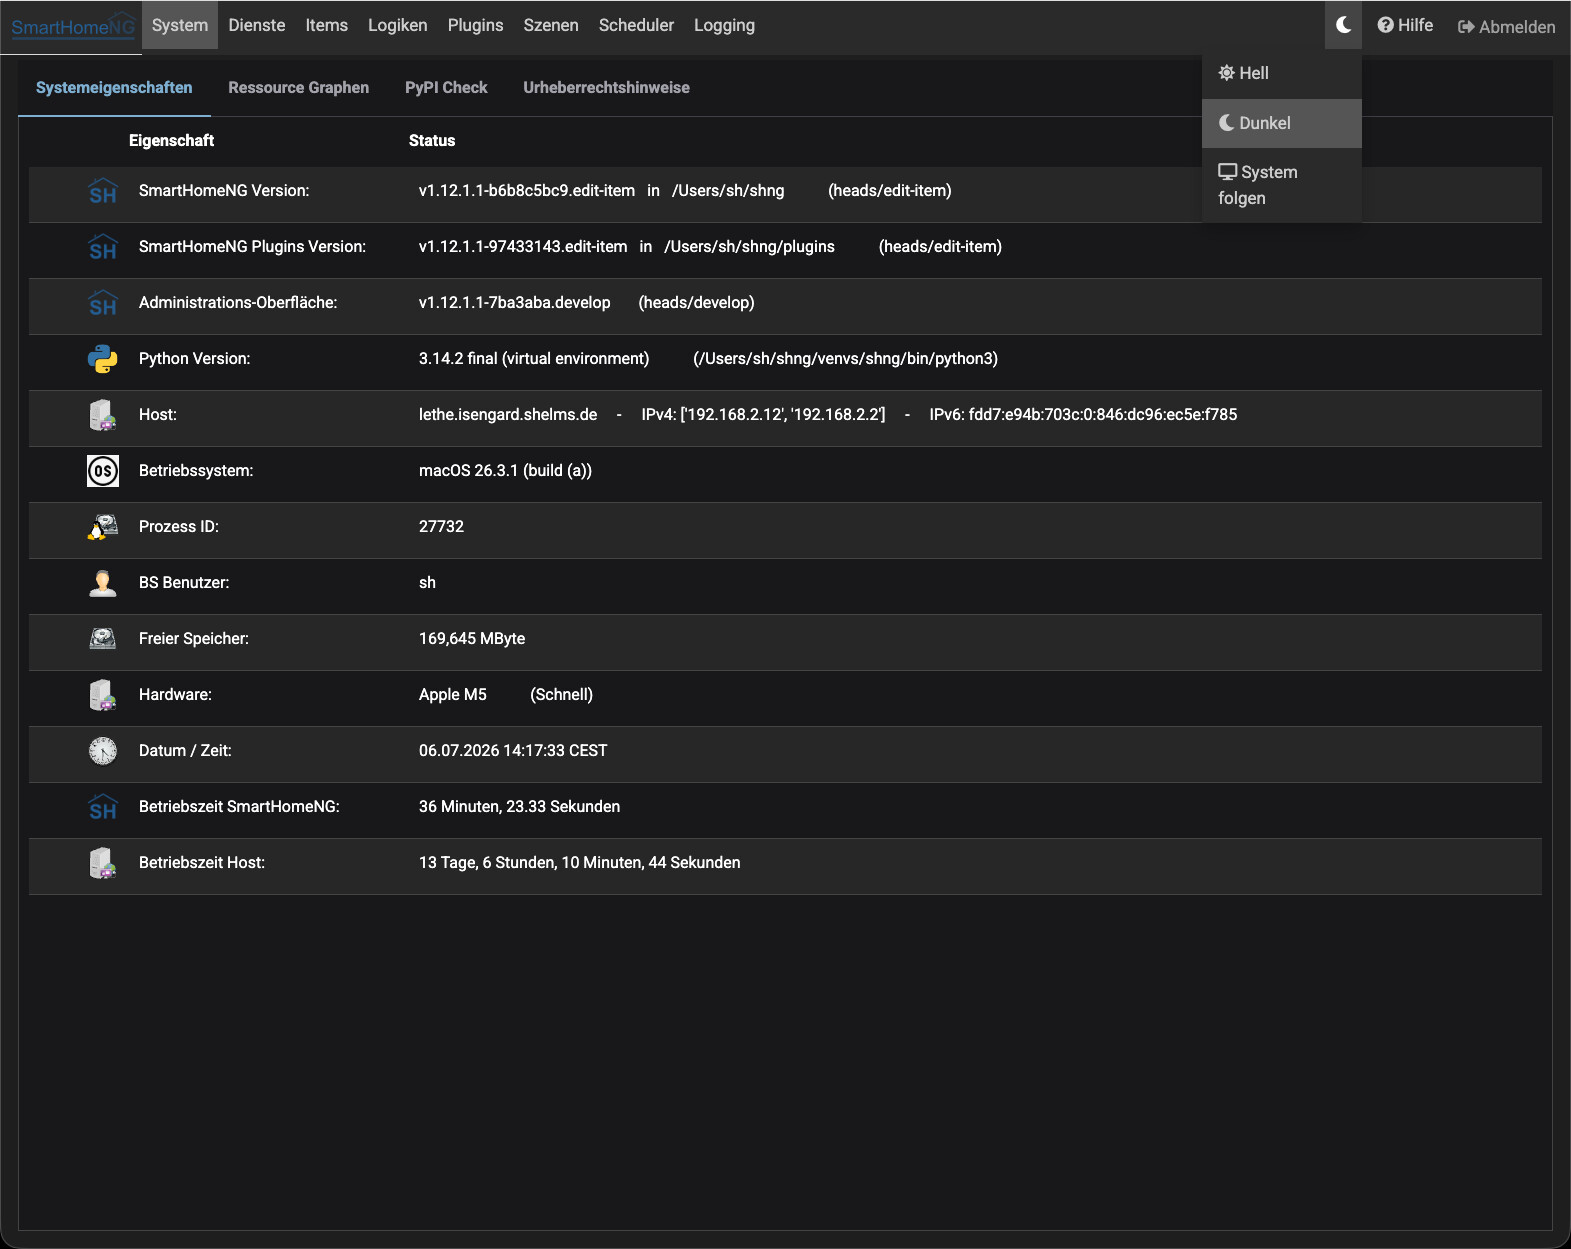Click the disk icon of Freier Speicher
The height and width of the screenshot is (1249, 1571).
point(103,638)
